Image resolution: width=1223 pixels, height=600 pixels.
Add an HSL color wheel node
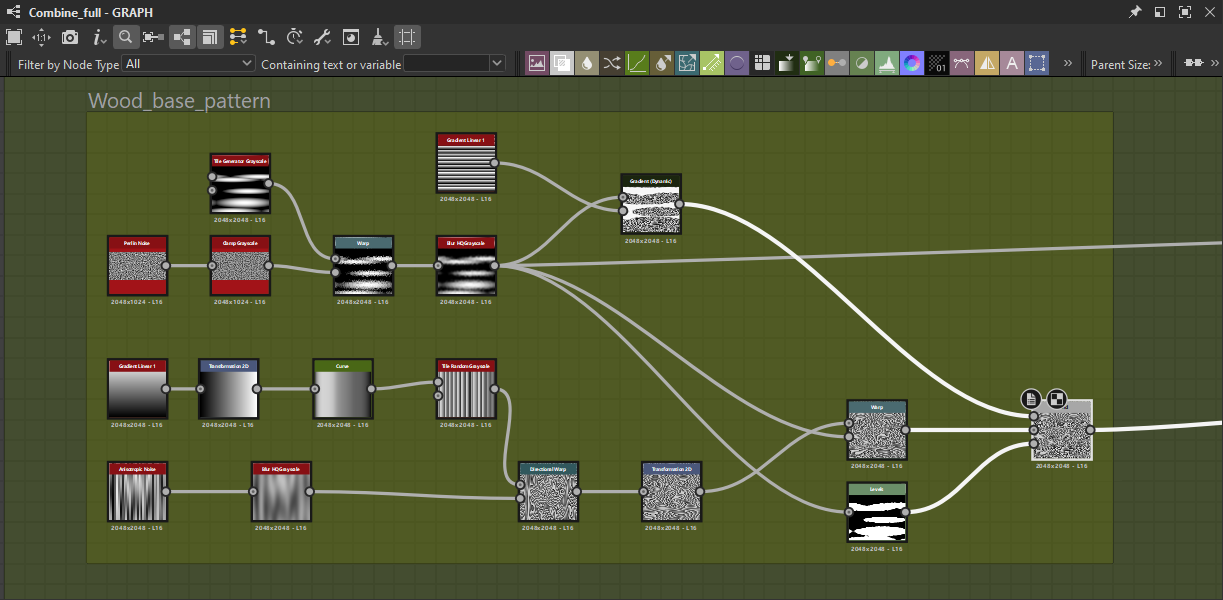coord(912,63)
